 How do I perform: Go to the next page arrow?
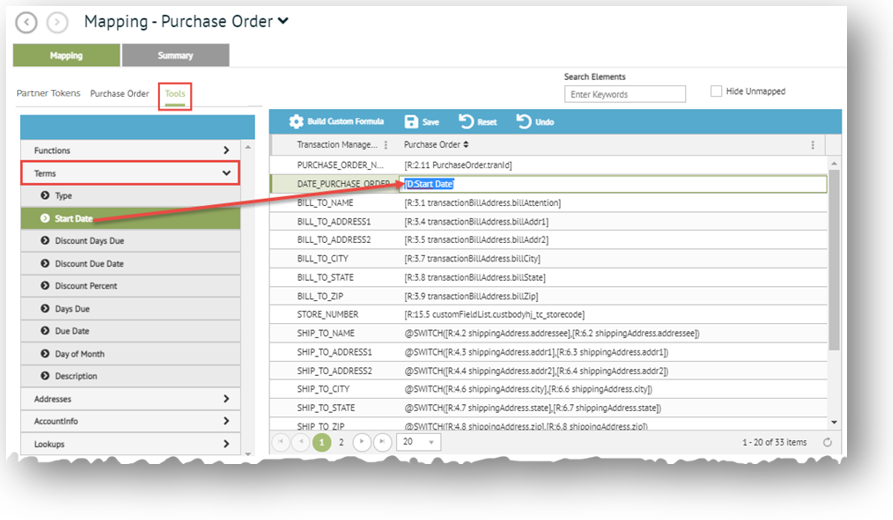362,441
